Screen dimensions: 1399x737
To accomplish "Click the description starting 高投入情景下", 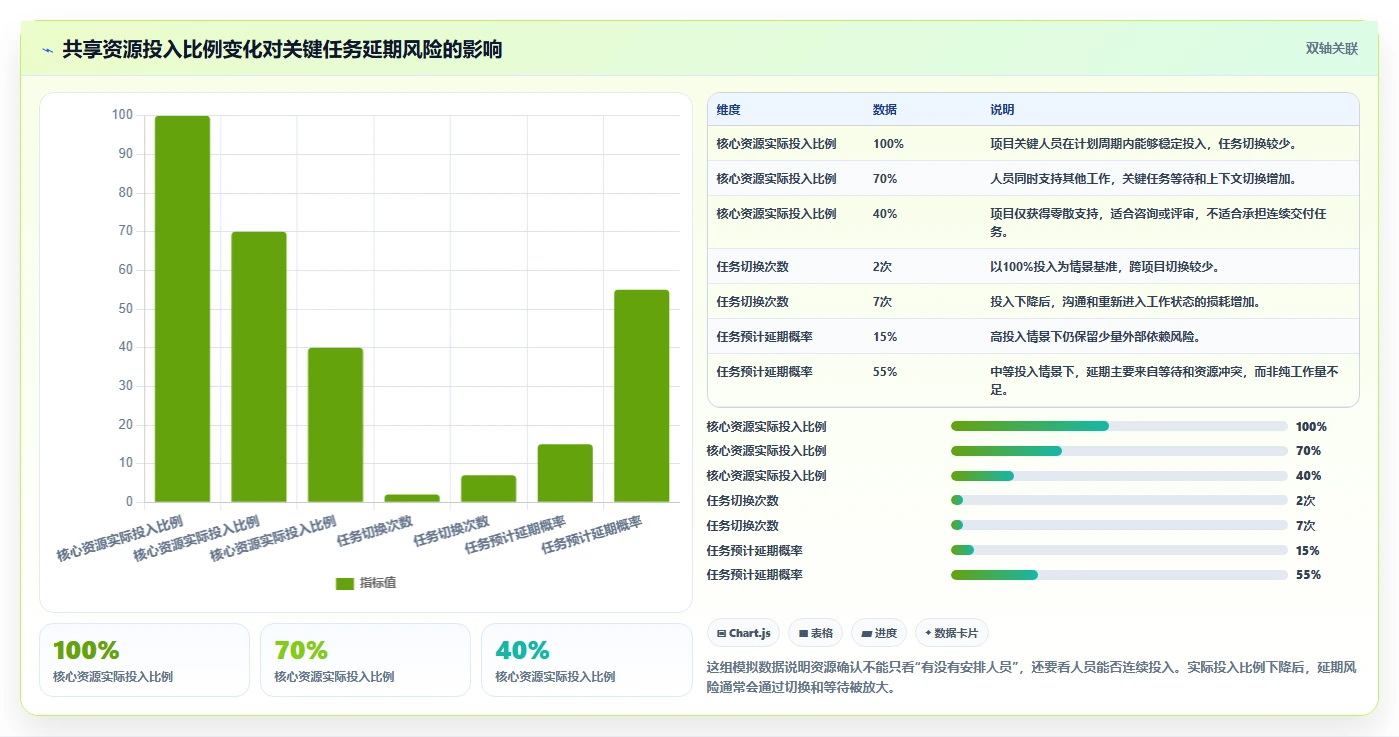I will pyautogui.click(x=1095, y=337).
